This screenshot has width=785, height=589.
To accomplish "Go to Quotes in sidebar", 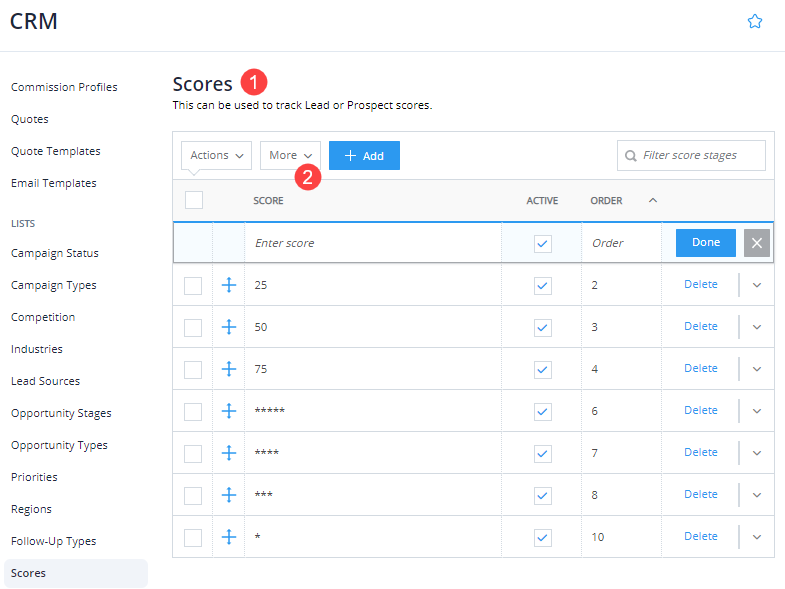I will 30,119.
